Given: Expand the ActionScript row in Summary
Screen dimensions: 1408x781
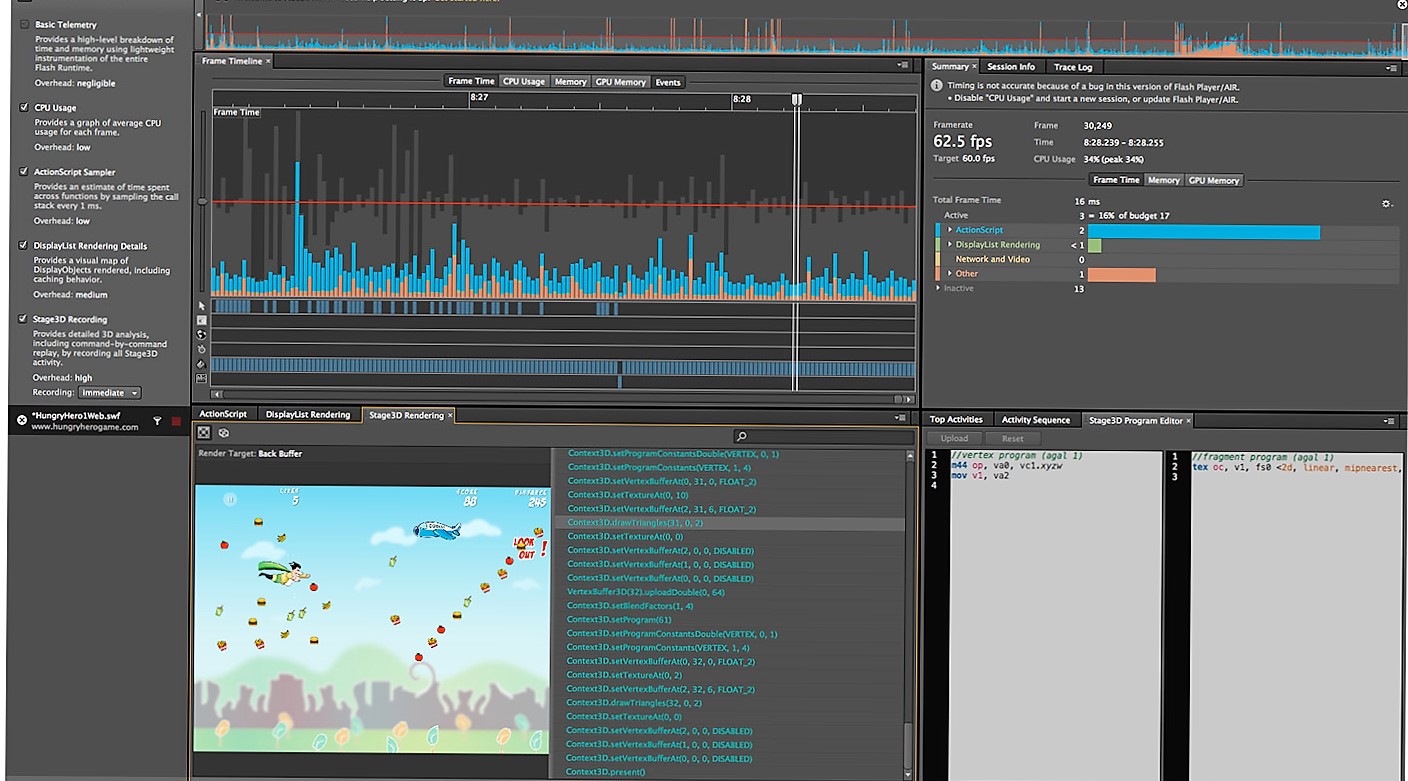Looking at the screenshot, I should [x=950, y=230].
